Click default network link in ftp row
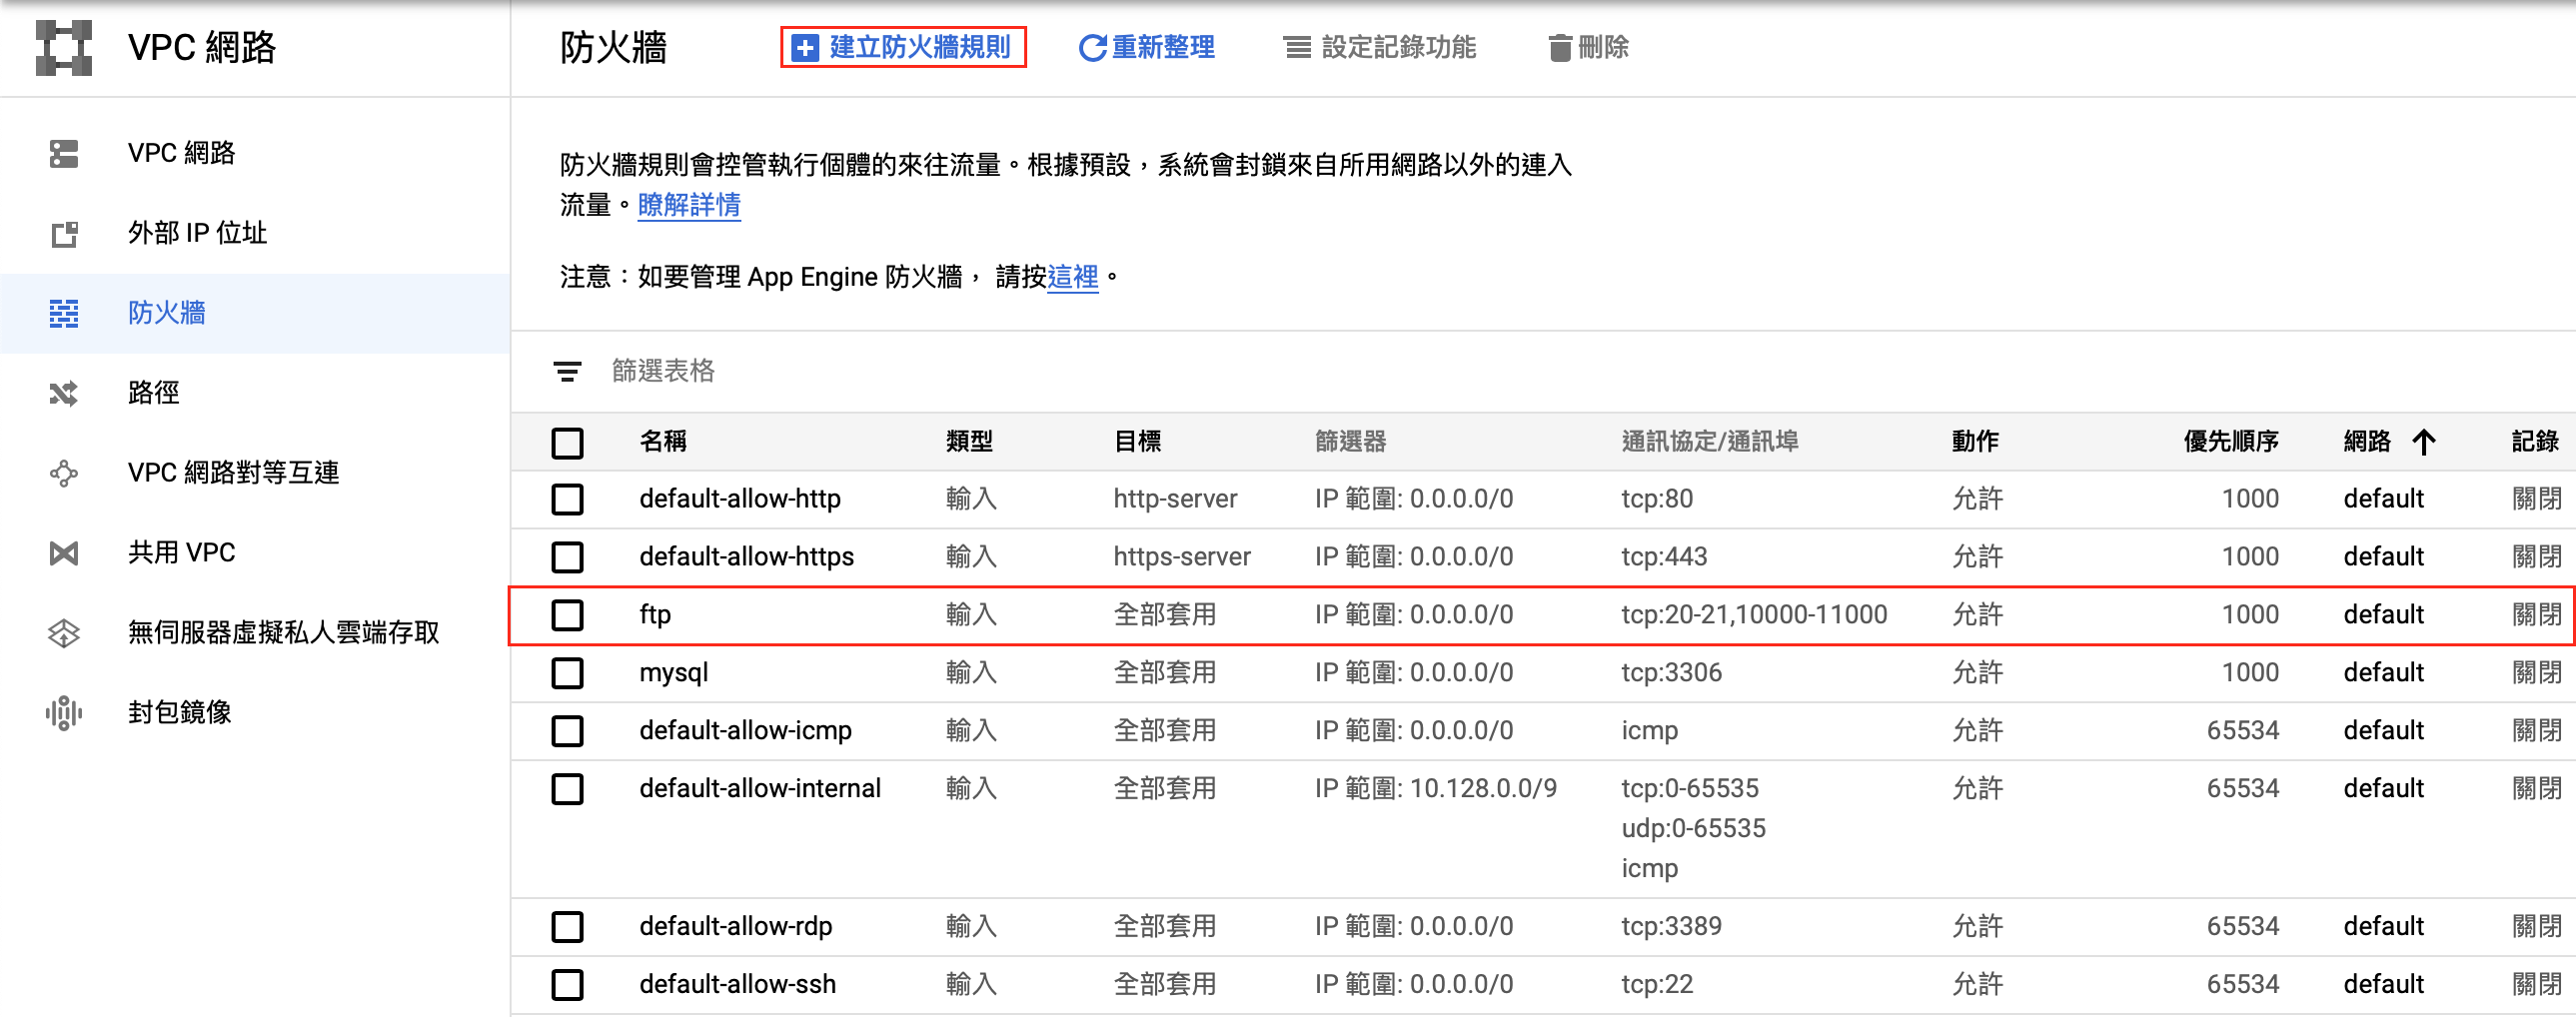Screen dimensions: 2576x1017 [x=2384, y=615]
